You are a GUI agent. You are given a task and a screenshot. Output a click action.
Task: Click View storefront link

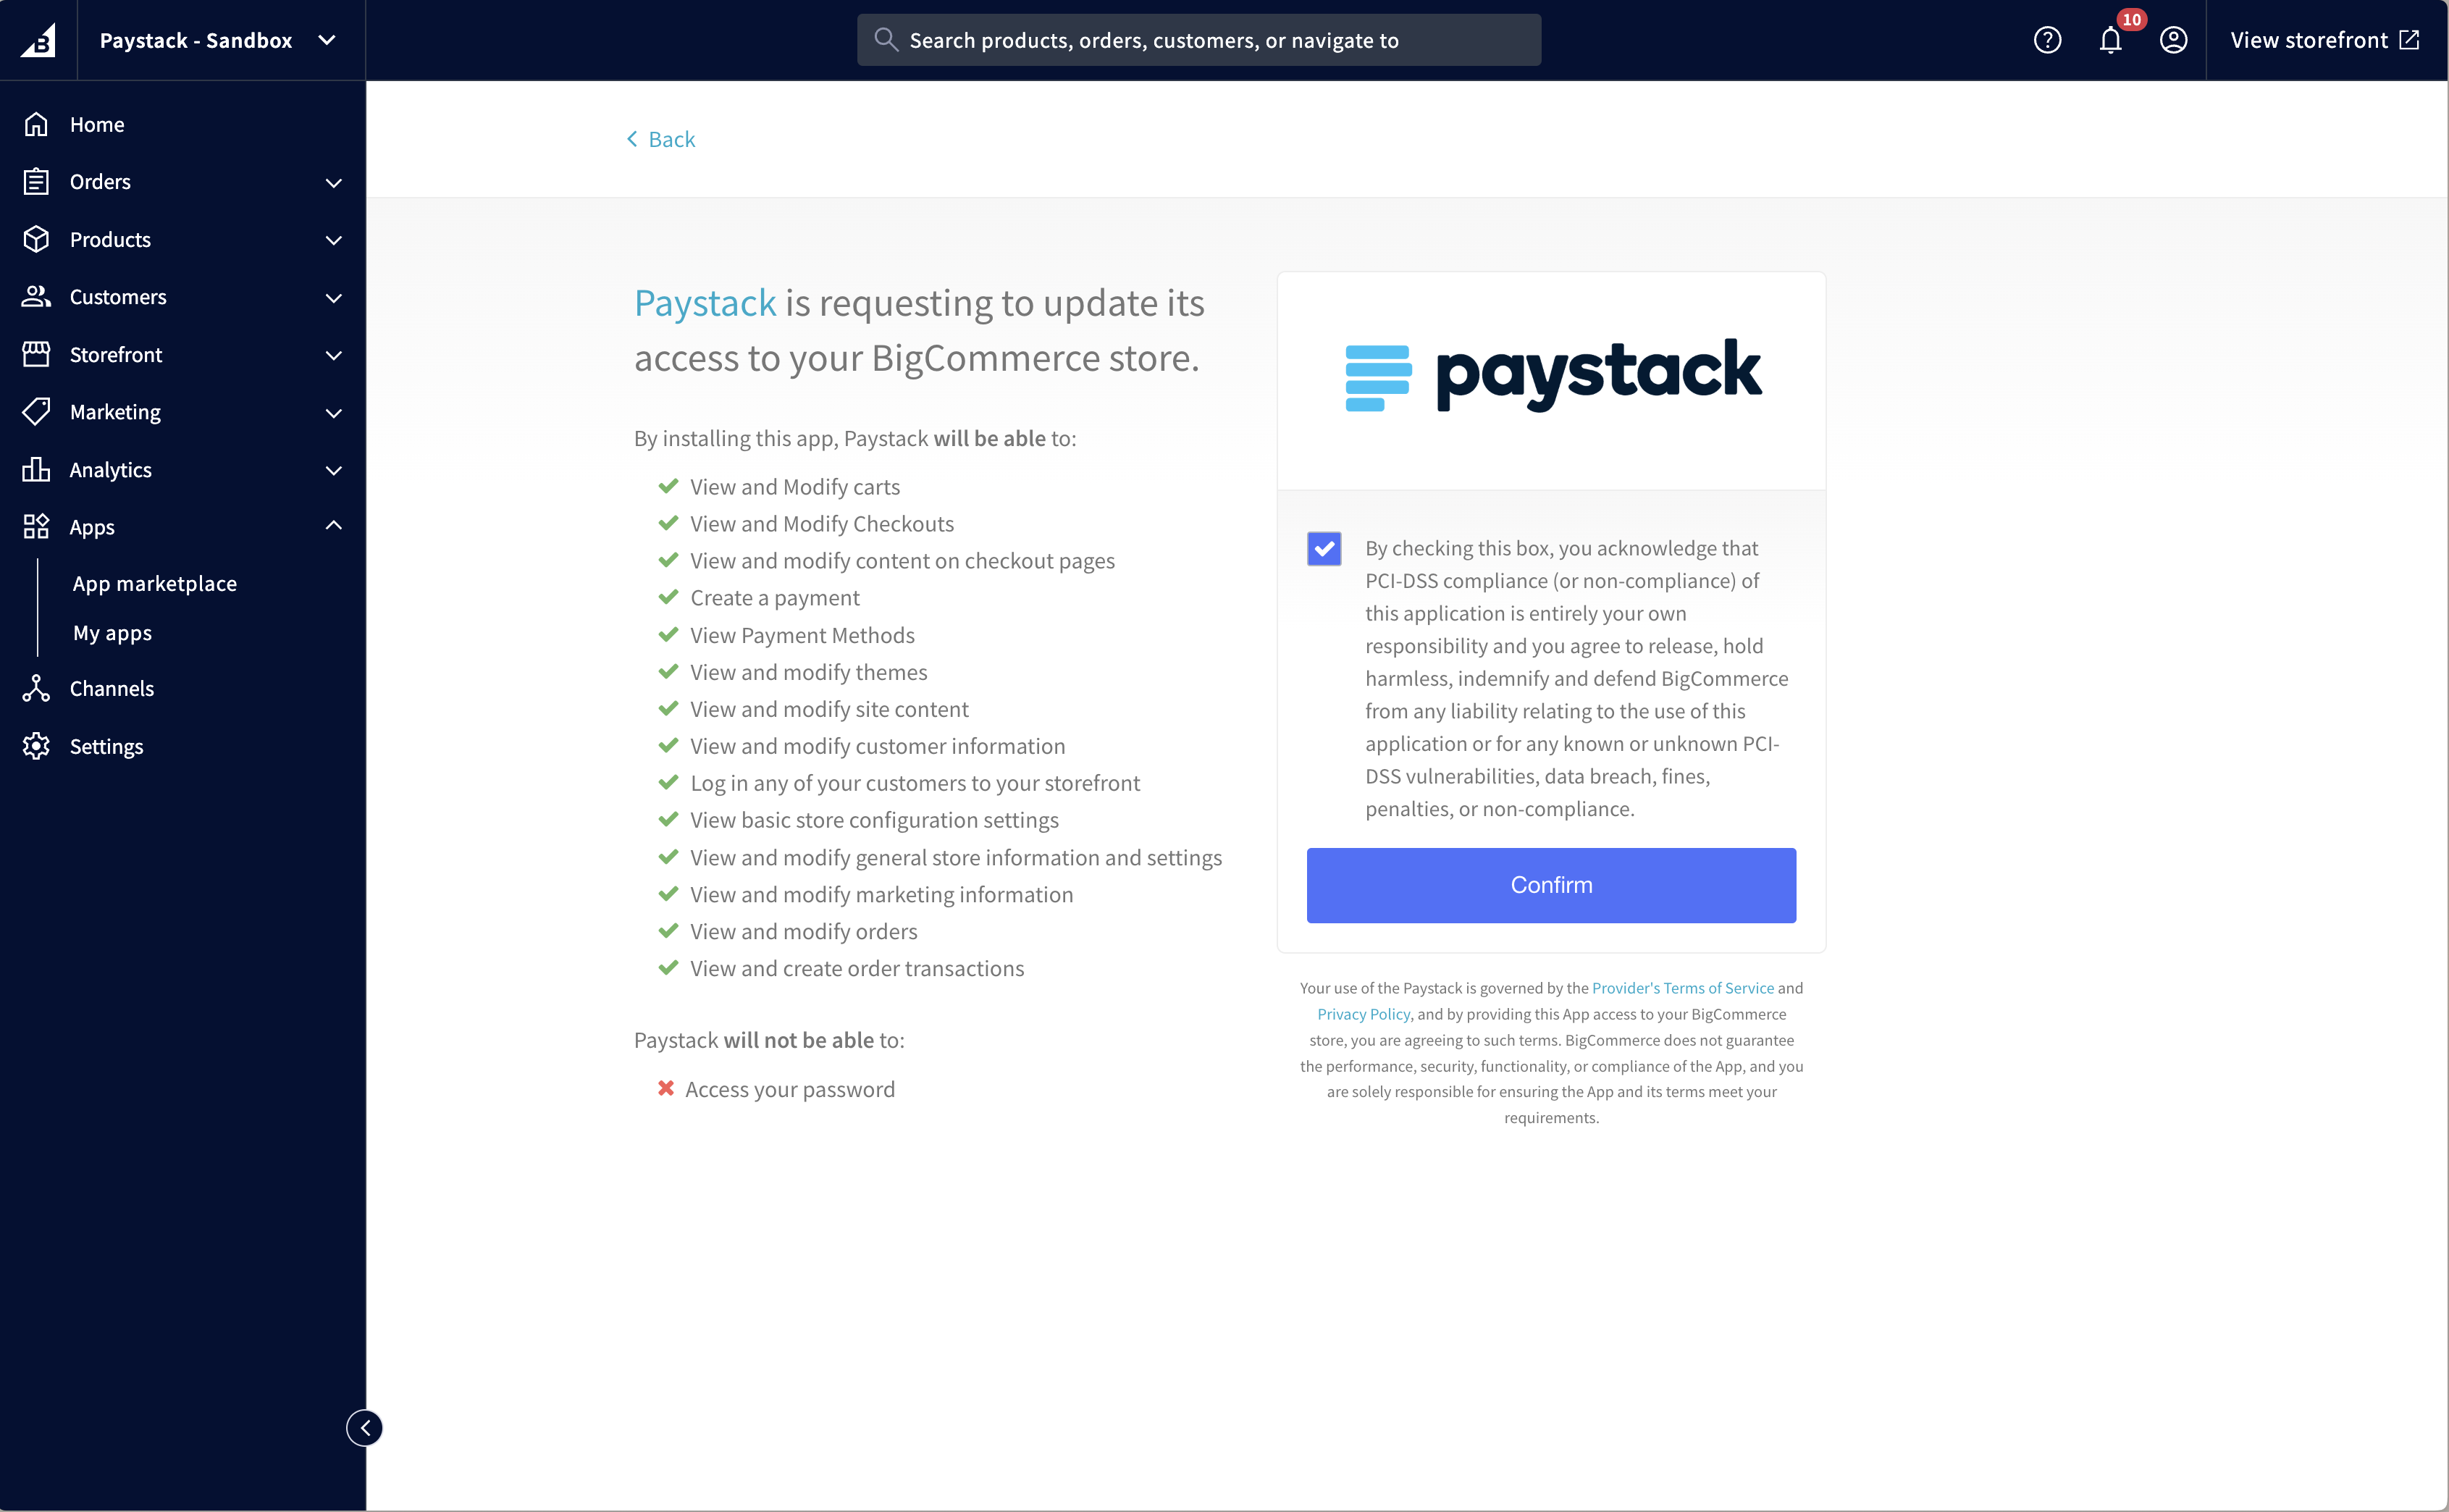[x=2324, y=40]
